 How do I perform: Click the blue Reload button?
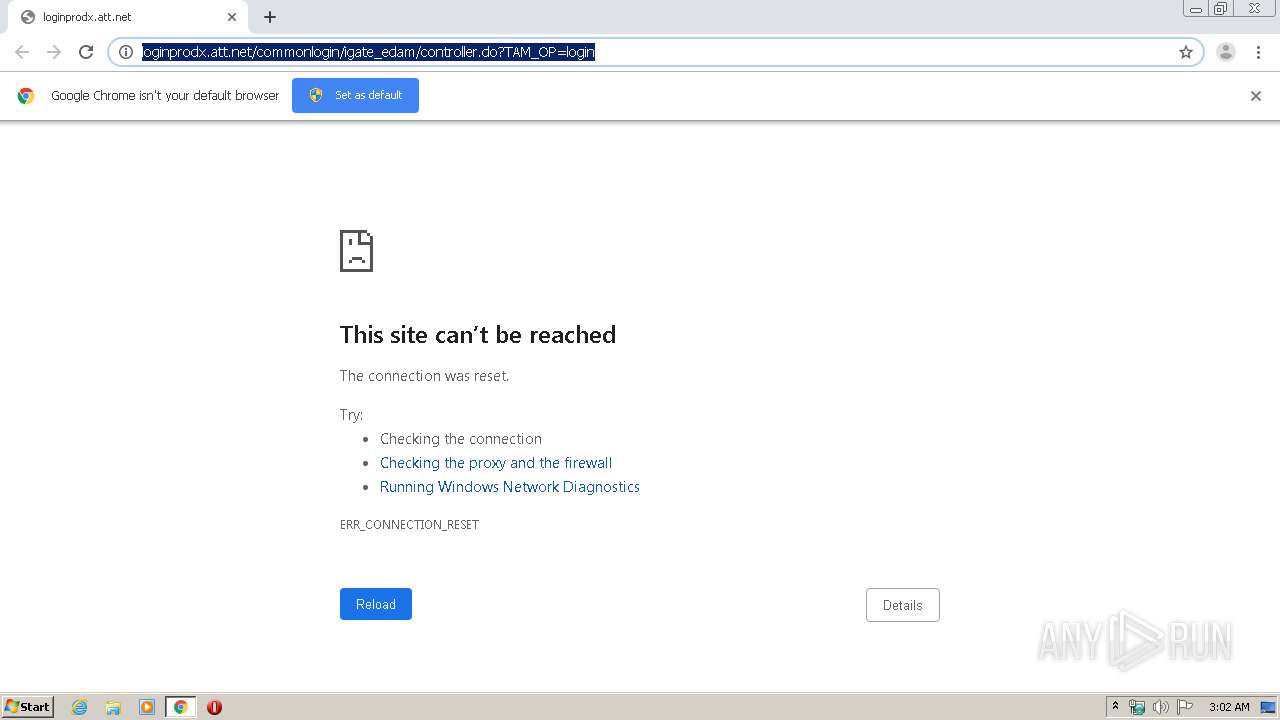pos(376,604)
